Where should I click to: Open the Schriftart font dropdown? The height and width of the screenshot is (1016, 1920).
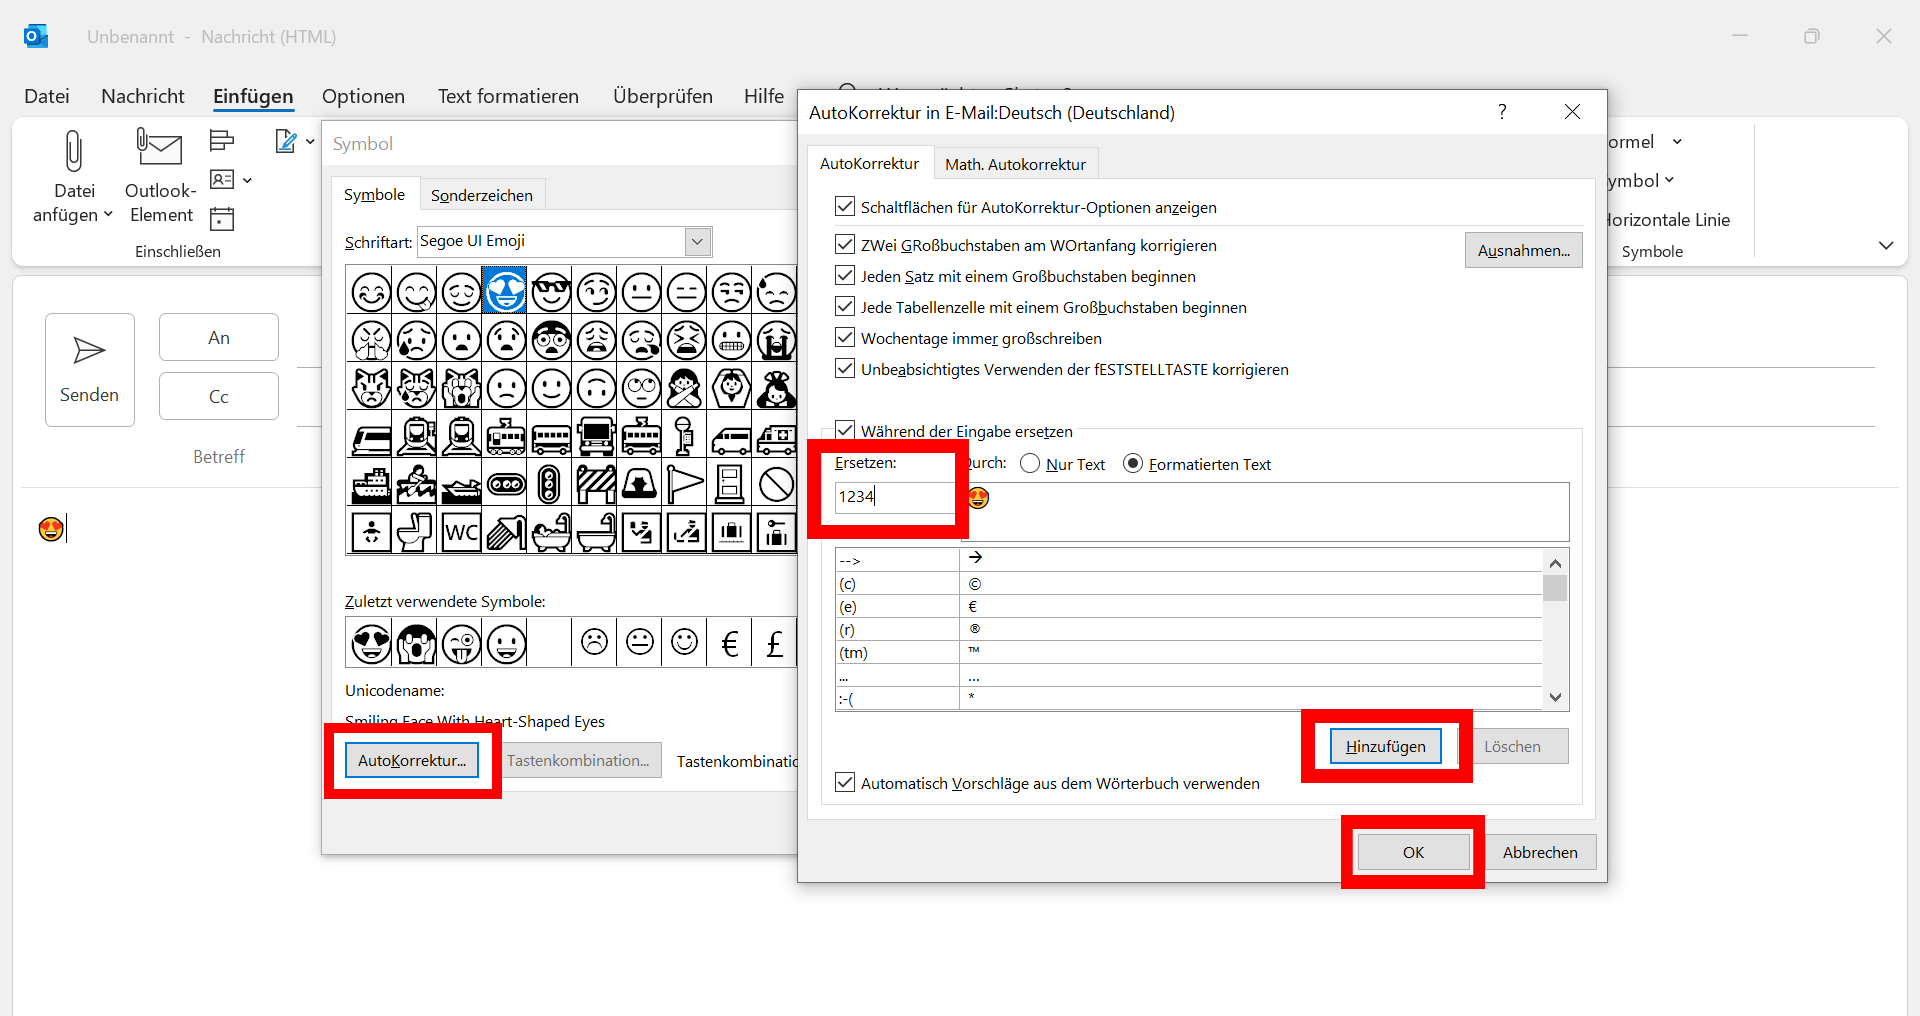click(x=697, y=241)
